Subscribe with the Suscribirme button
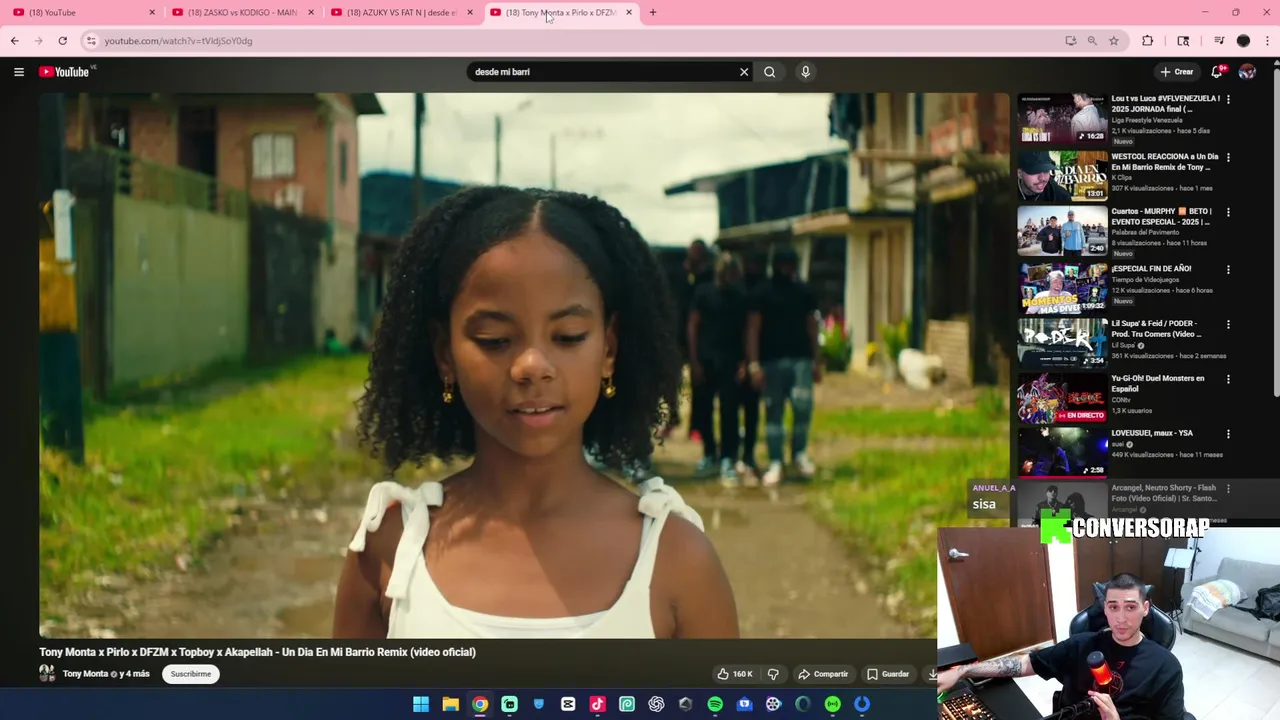Viewport: 1280px width, 720px height. [191, 674]
